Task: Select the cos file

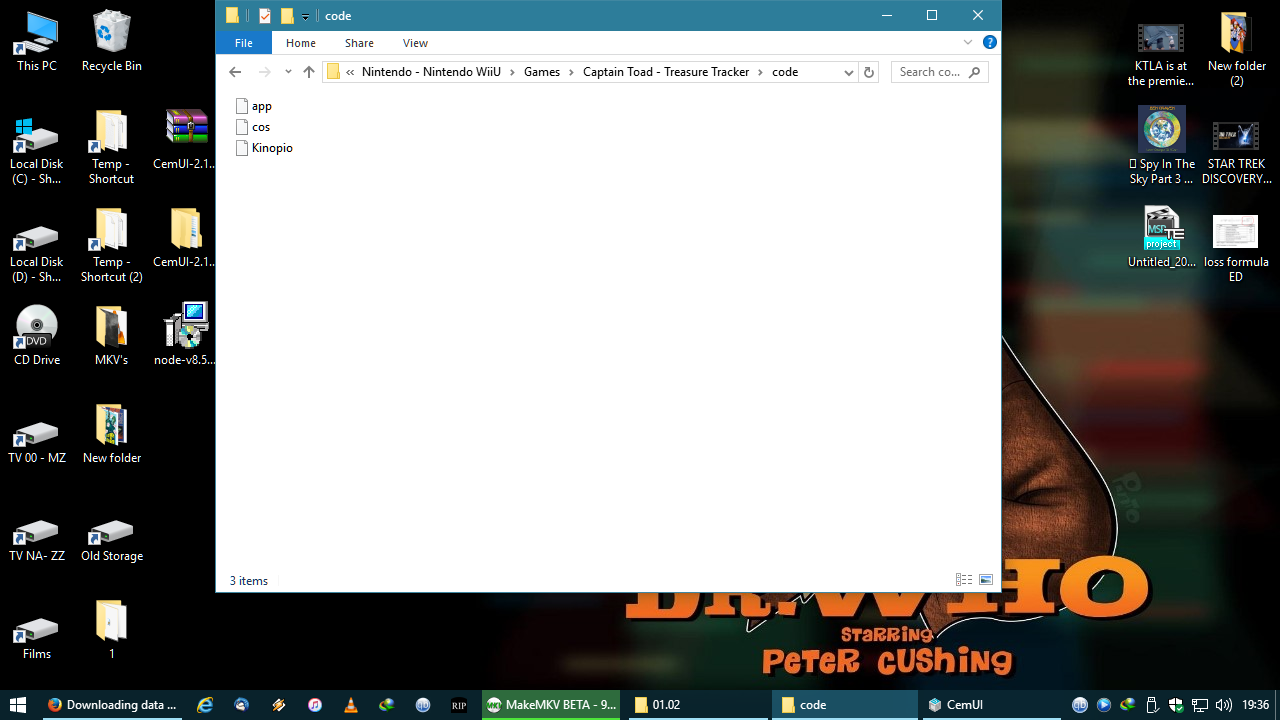Action: [x=253, y=127]
